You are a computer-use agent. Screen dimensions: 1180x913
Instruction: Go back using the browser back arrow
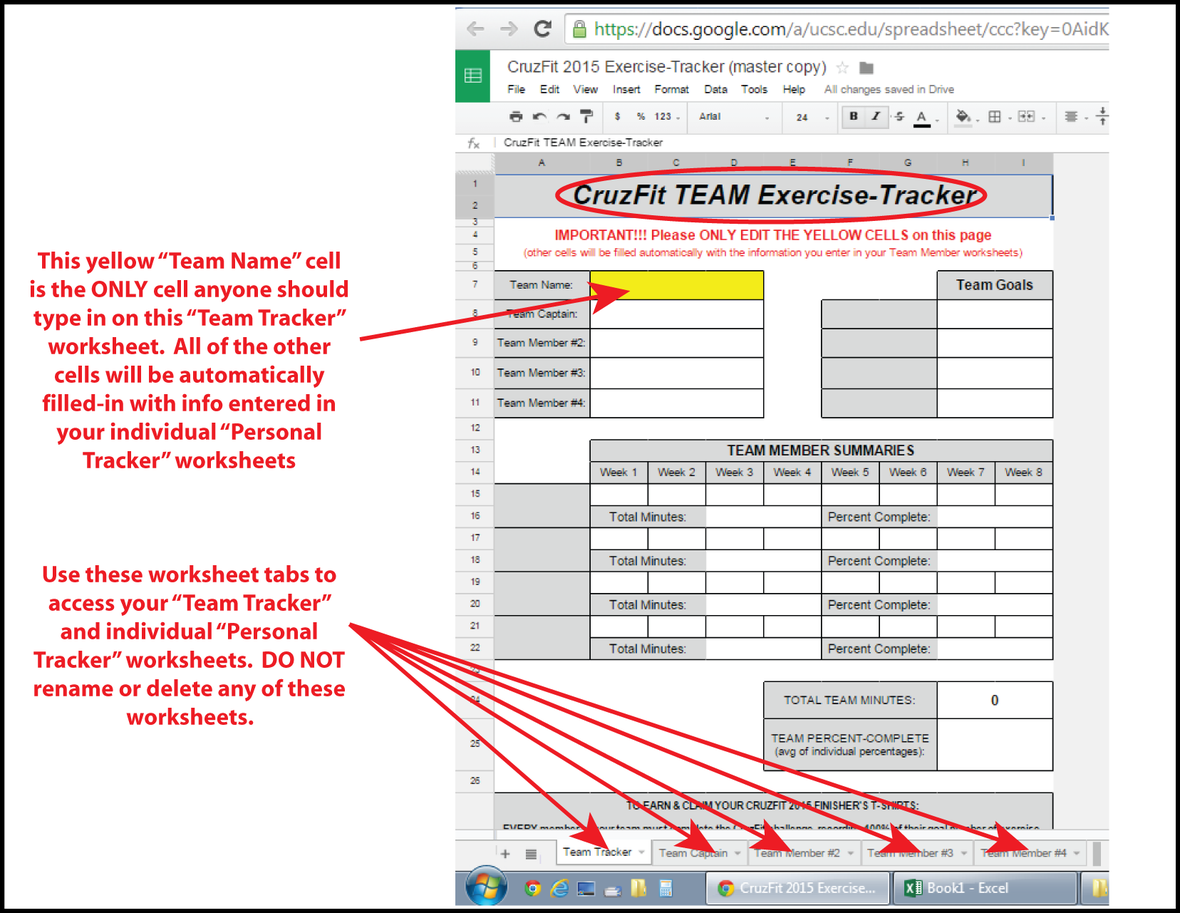click(x=475, y=29)
